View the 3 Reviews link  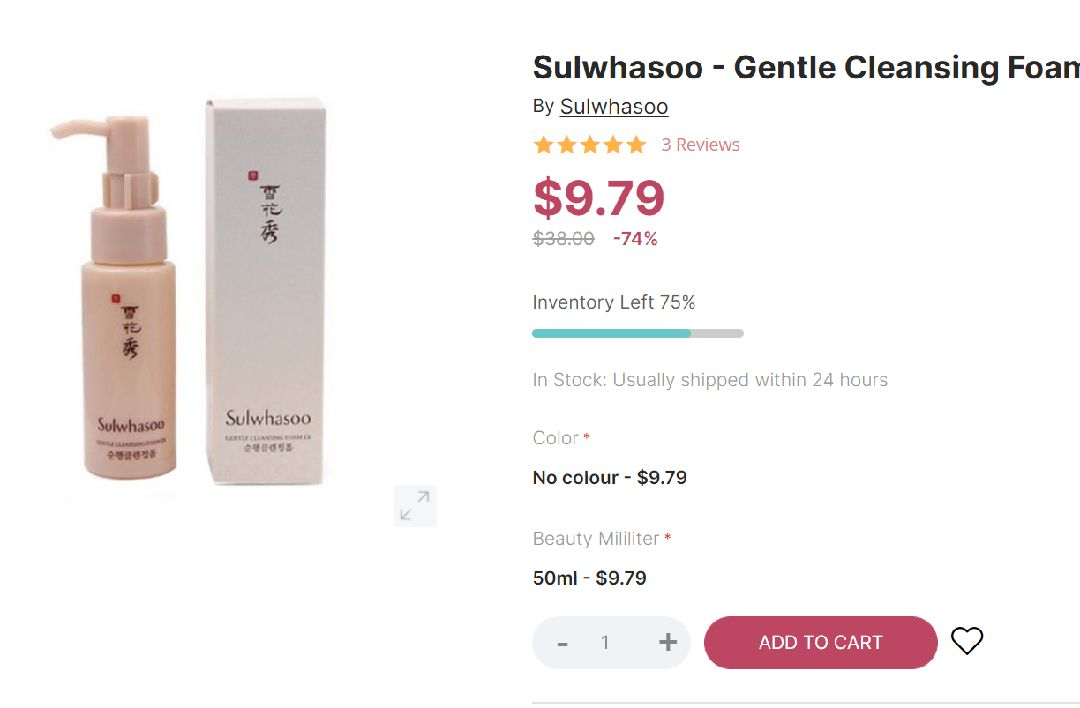click(x=700, y=145)
